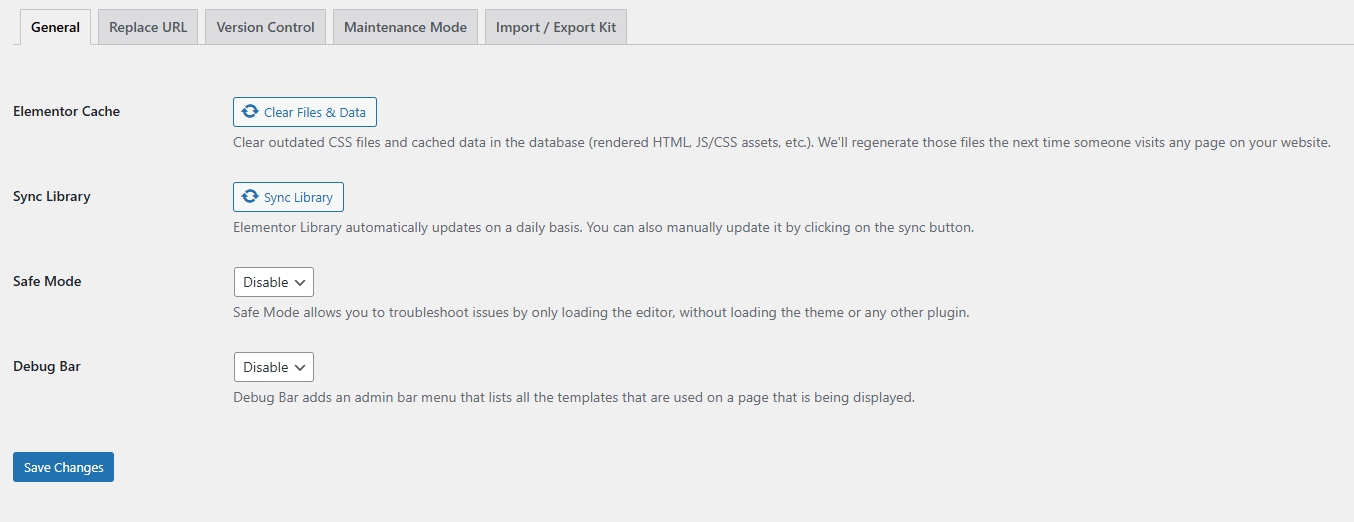The image size is (1354, 522).
Task: Click the Sync Library button text
Action: [x=298, y=197]
